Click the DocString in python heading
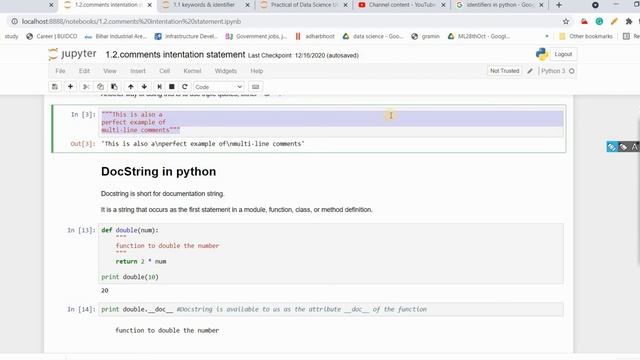This screenshot has width=640, height=360. click(158, 171)
